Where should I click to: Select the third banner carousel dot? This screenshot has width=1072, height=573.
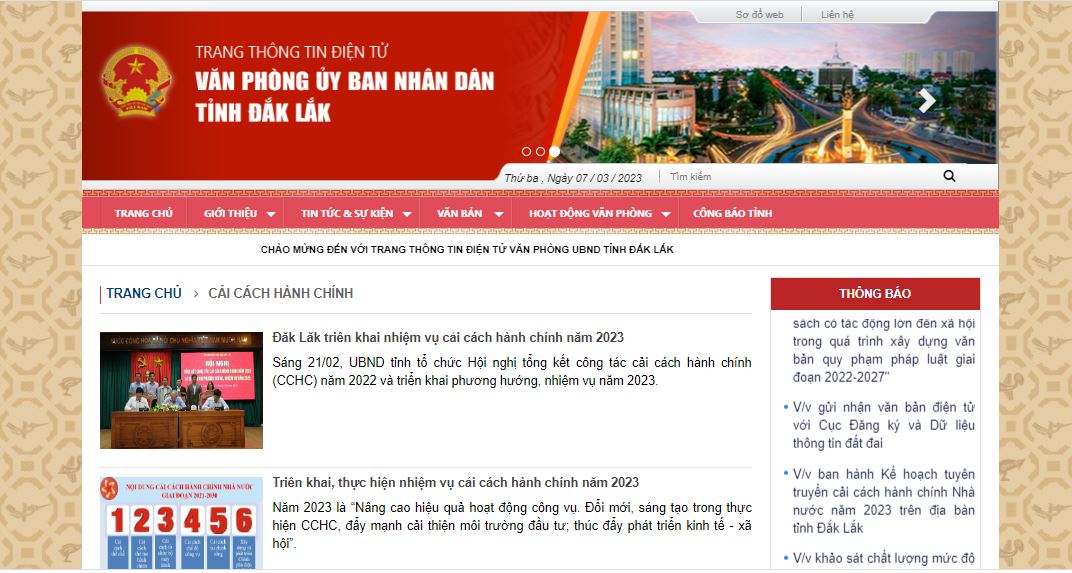coord(555,152)
